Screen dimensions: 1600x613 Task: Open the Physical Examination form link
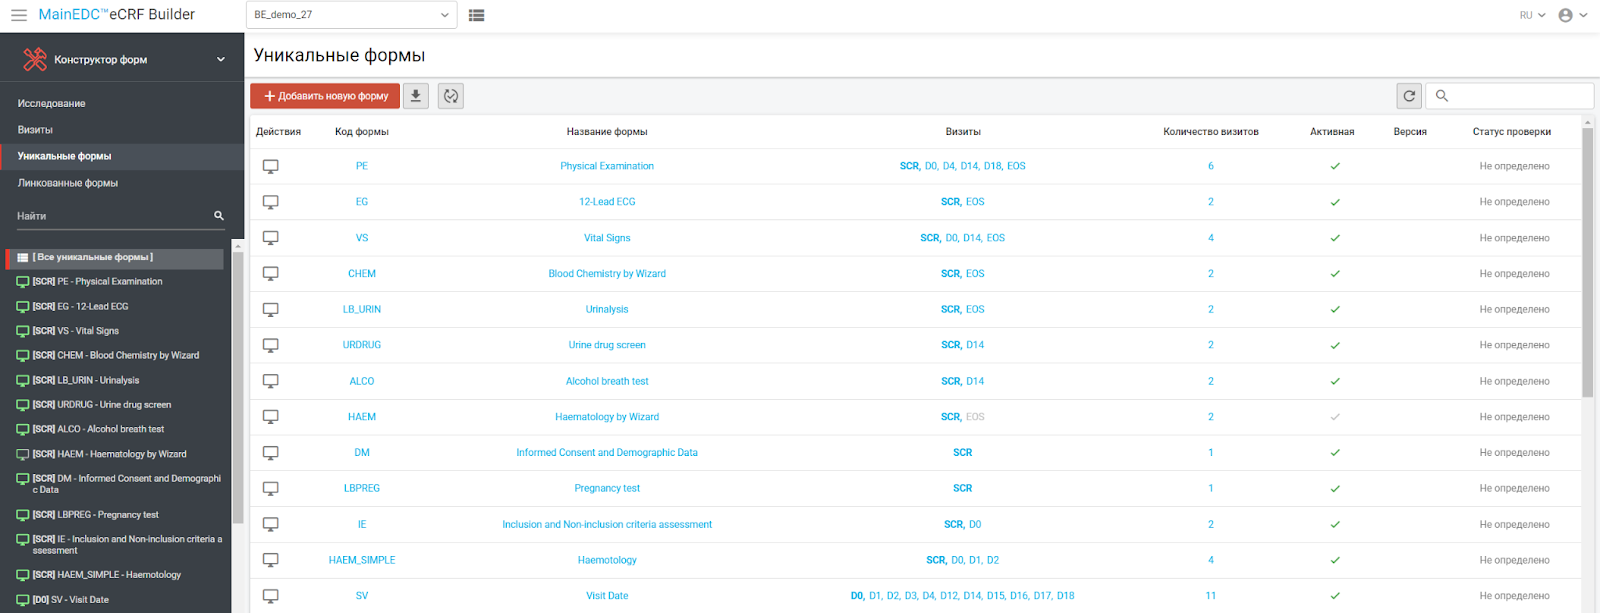click(607, 166)
